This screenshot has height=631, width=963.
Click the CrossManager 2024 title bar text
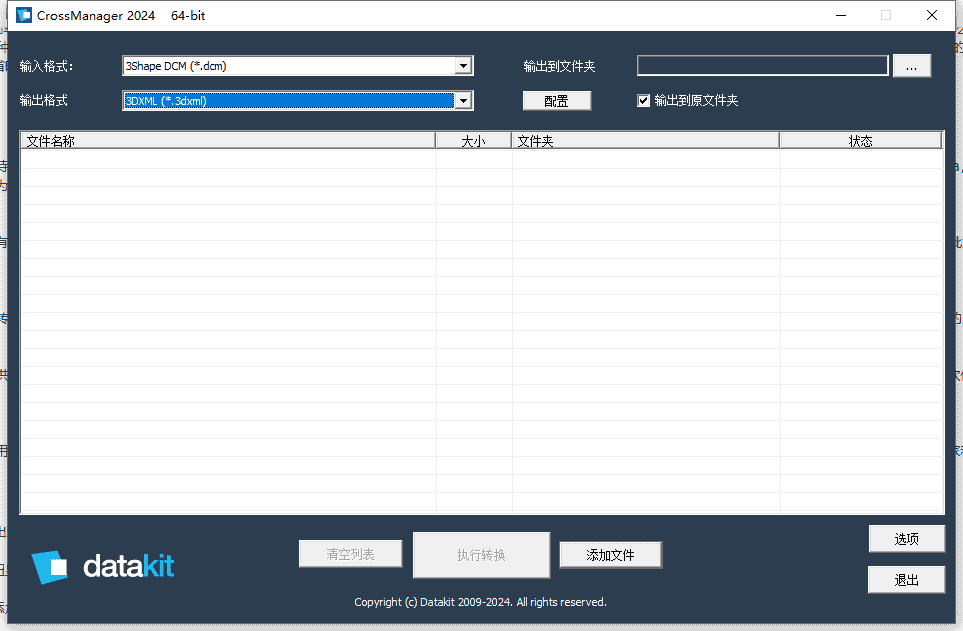click(x=96, y=15)
